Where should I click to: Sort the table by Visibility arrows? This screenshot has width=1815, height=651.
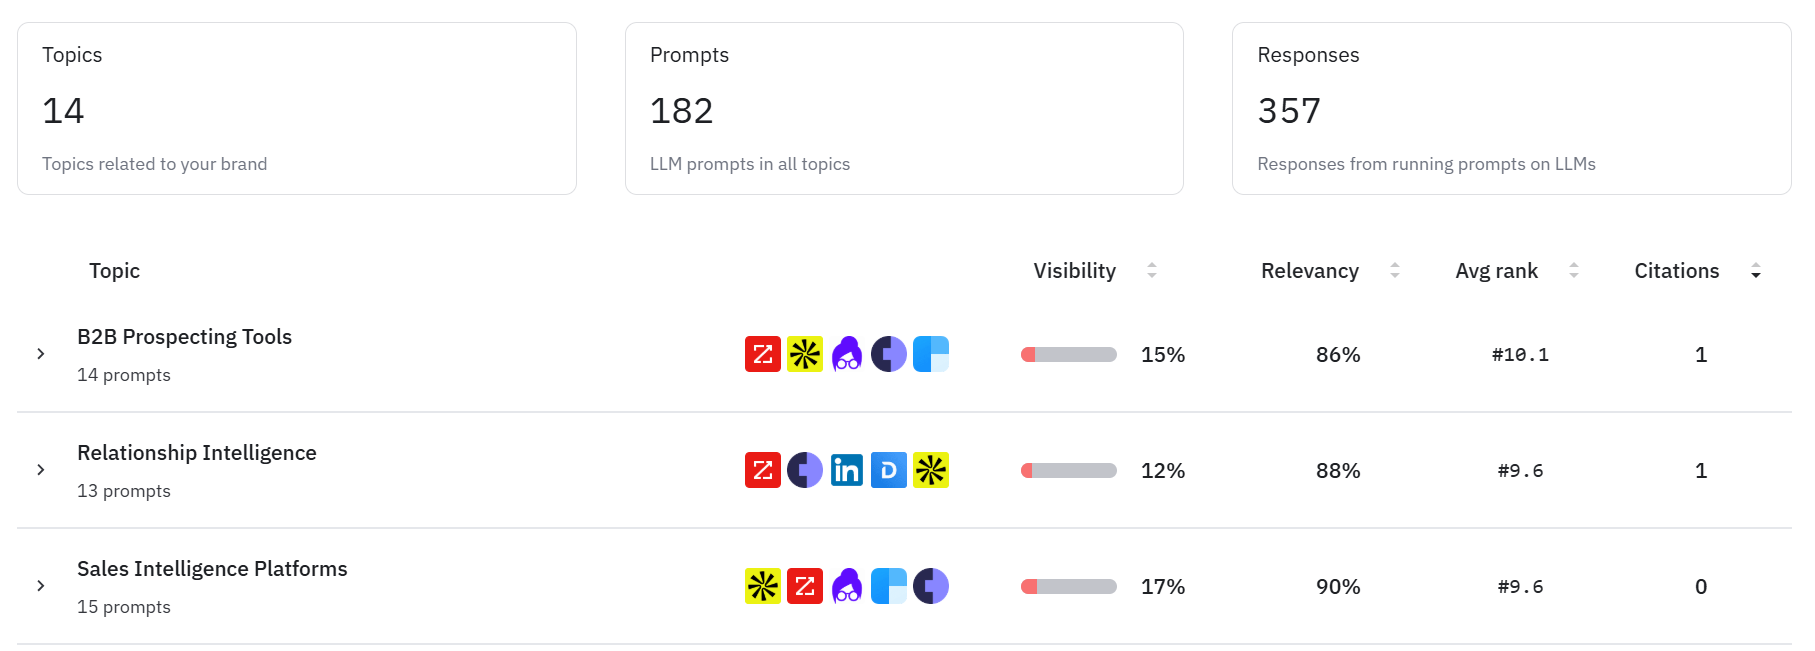point(1152,271)
